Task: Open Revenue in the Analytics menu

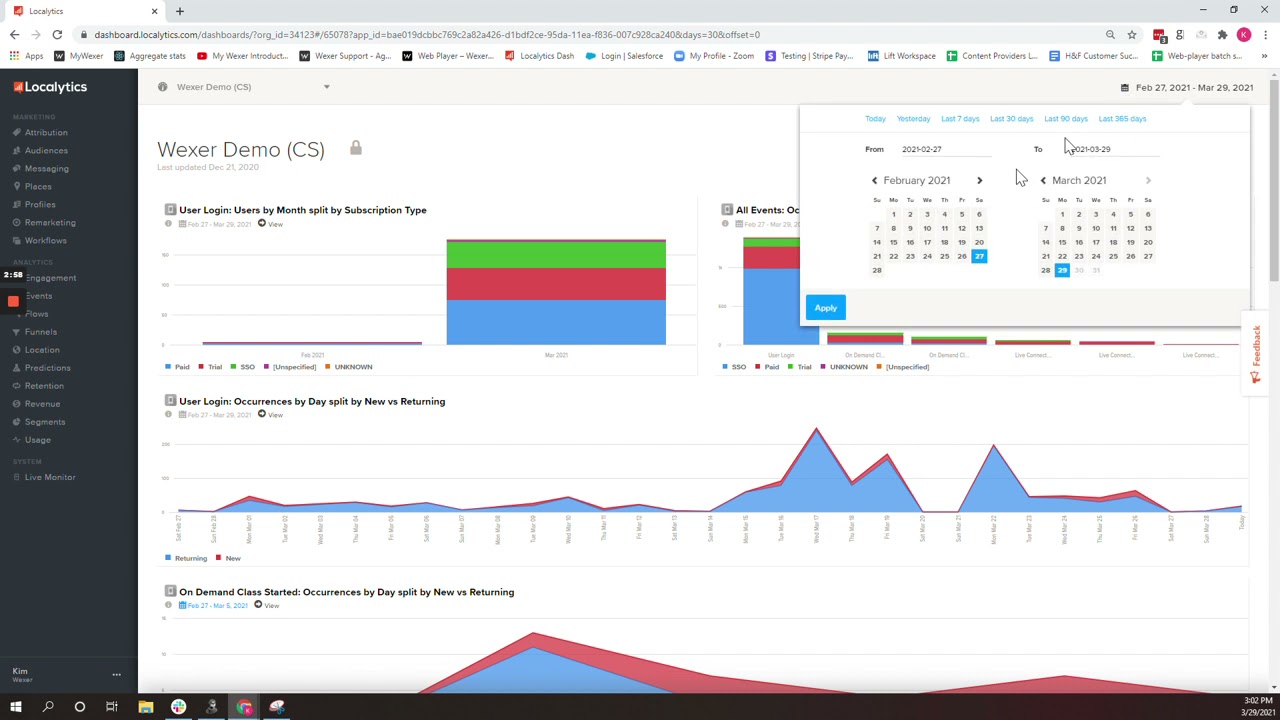Action: 42,404
